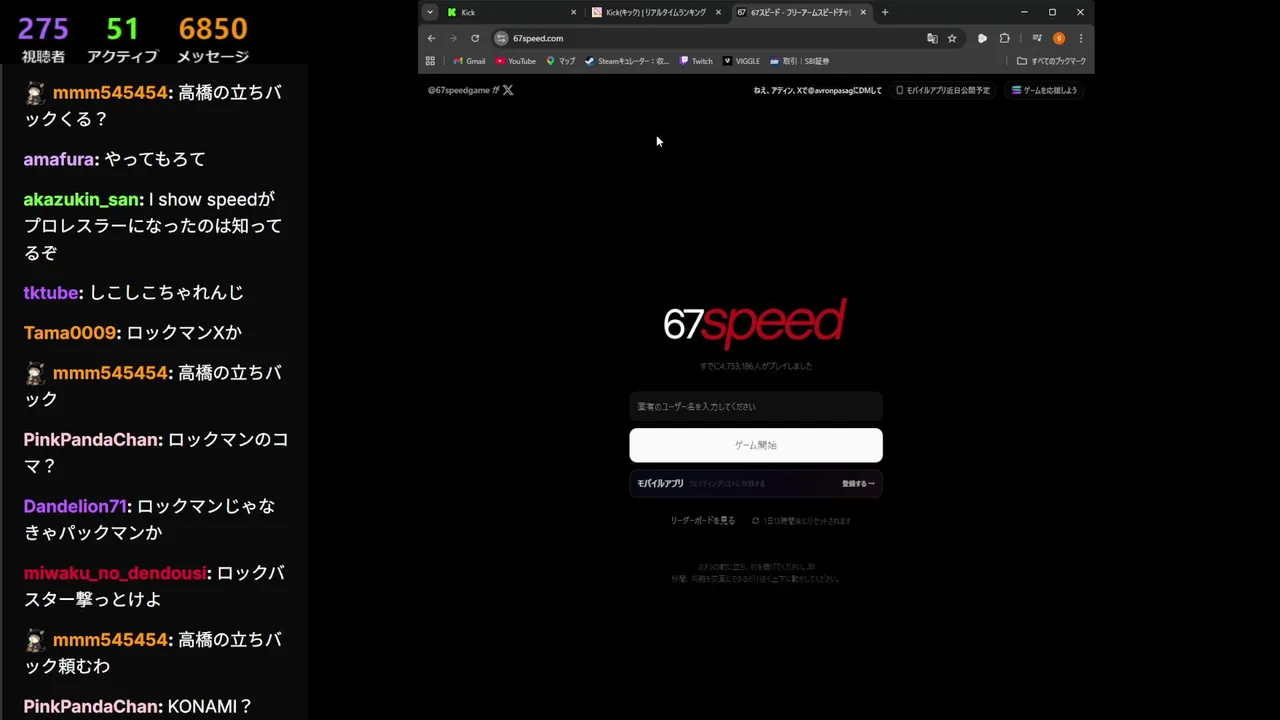Close the 67スピード tab

coord(863,12)
